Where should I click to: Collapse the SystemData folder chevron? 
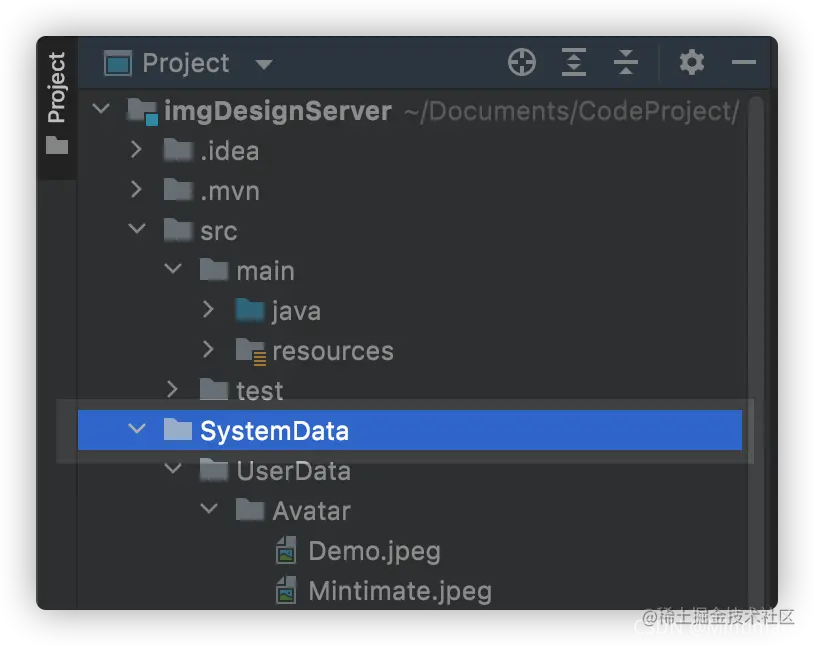pyautogui.click(x=137, y=429)
